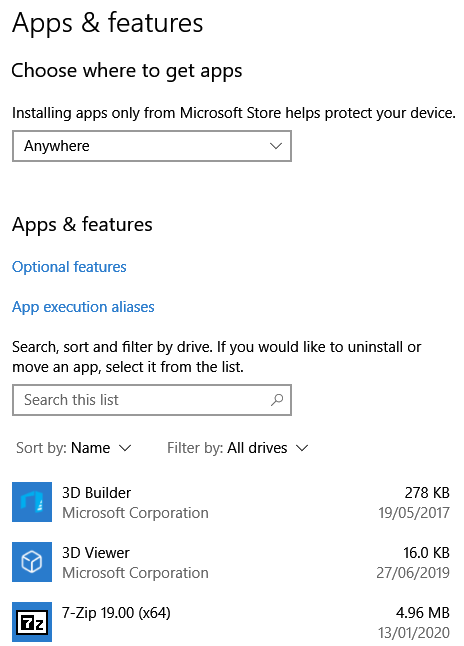
Task: Open the App execution aliases link
Action: 83,307
